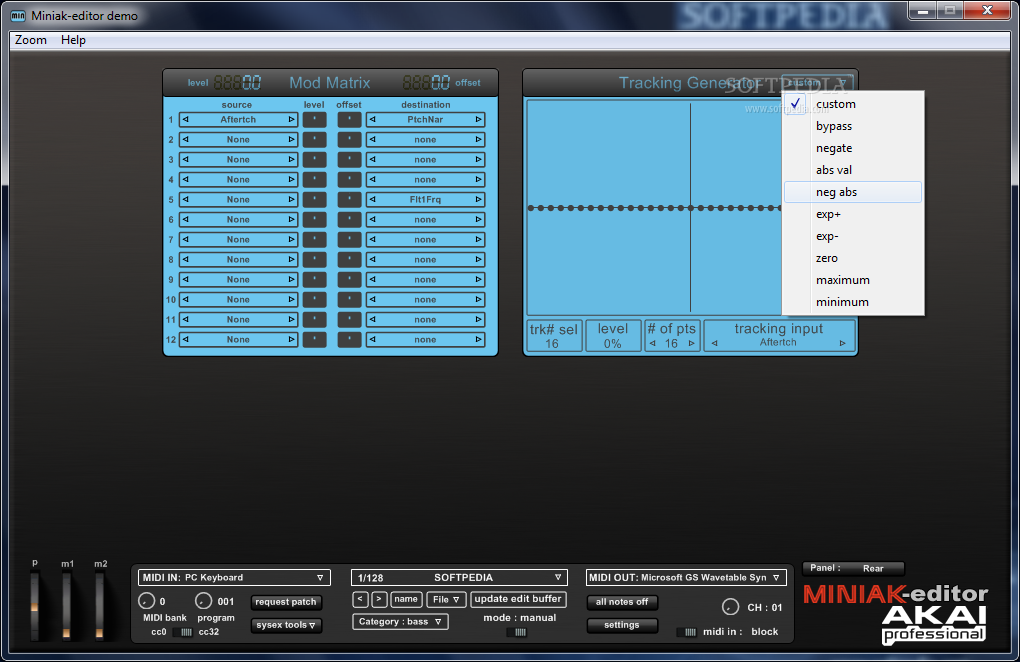Choose exp+ from tracking presets
This screenshot has height=662, width=1020.
tap(853, 214)
